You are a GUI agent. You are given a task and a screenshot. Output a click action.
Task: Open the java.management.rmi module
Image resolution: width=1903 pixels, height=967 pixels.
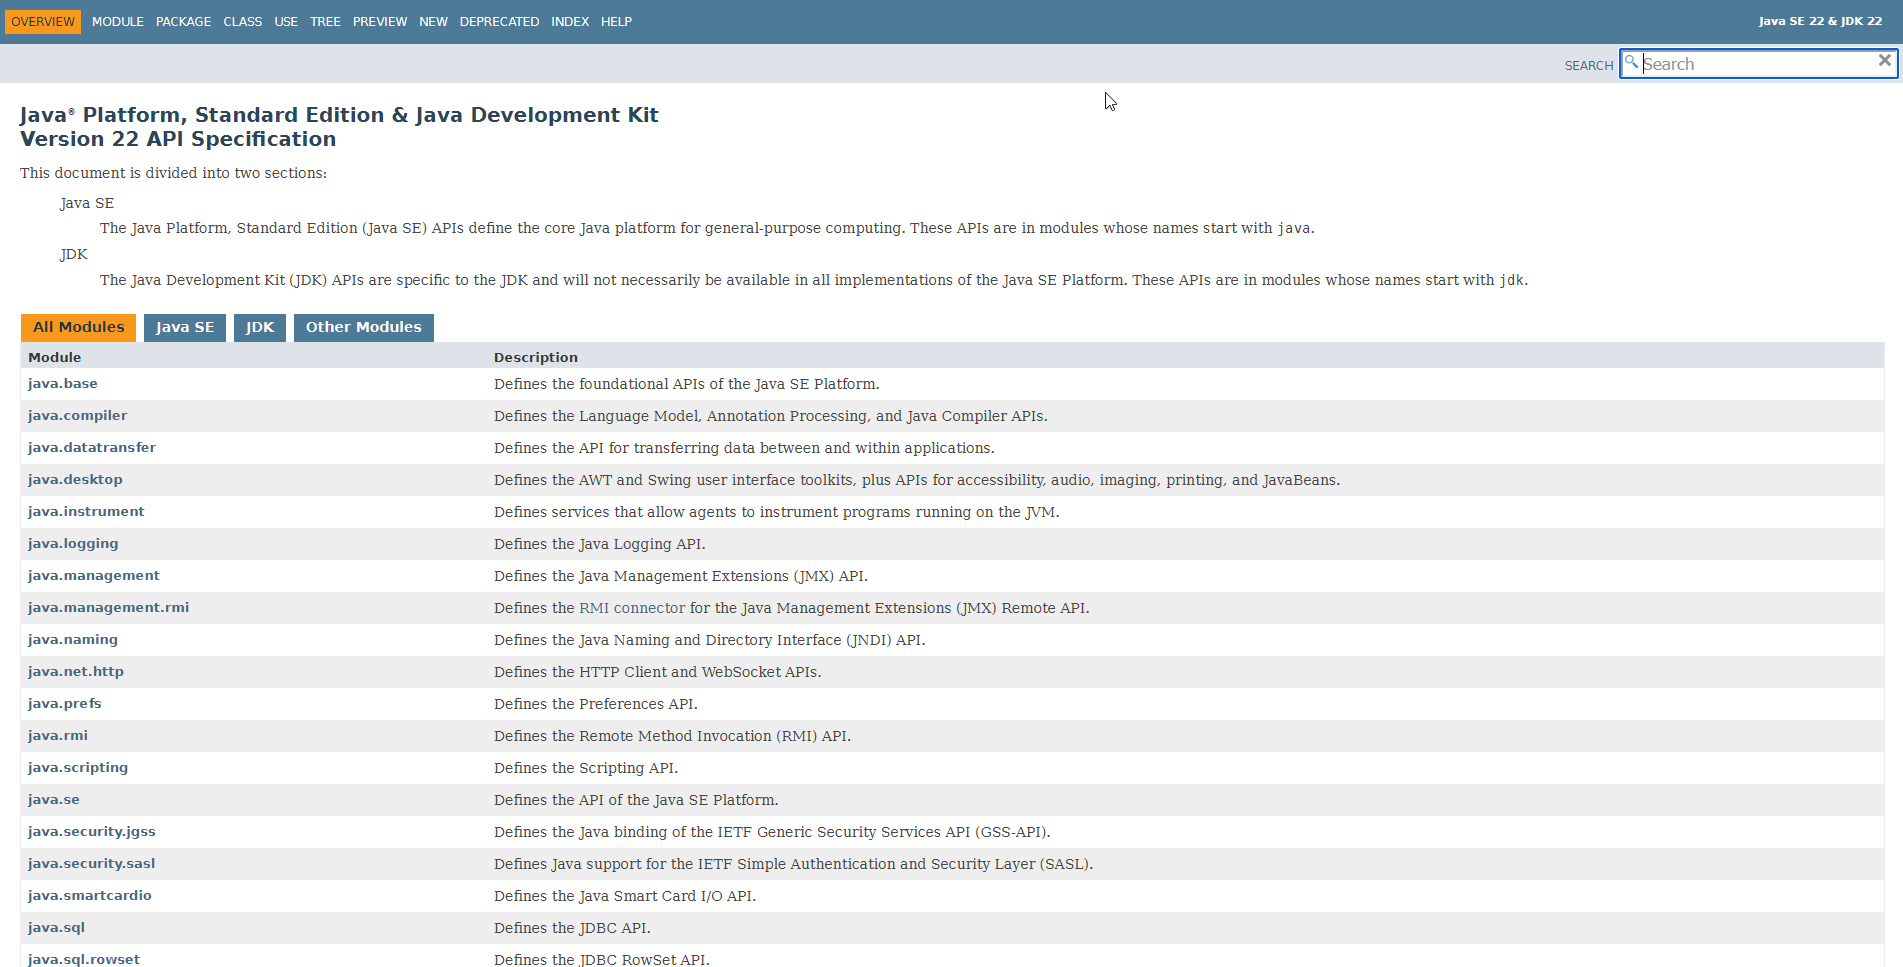(108, 608)
